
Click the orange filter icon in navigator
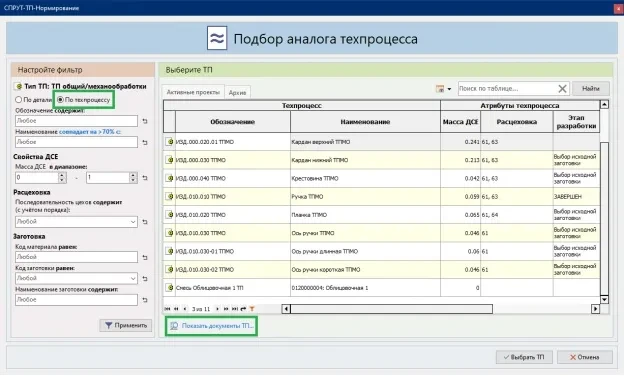tap(252, 309)
